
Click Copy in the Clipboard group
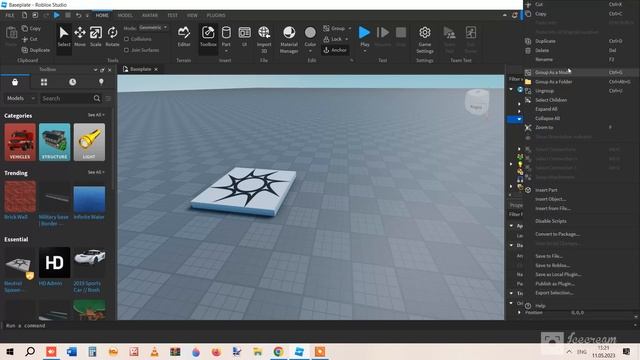31,29
